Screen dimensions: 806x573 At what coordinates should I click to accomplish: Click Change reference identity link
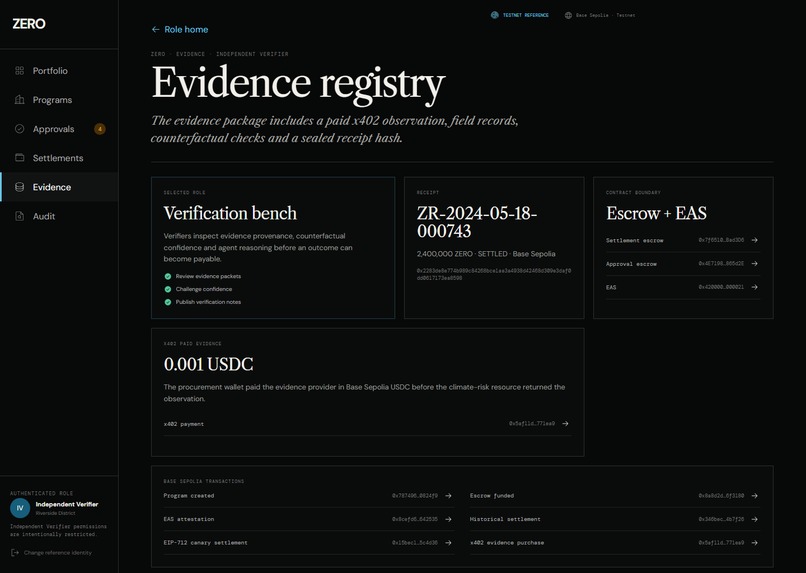pos(58,553)
